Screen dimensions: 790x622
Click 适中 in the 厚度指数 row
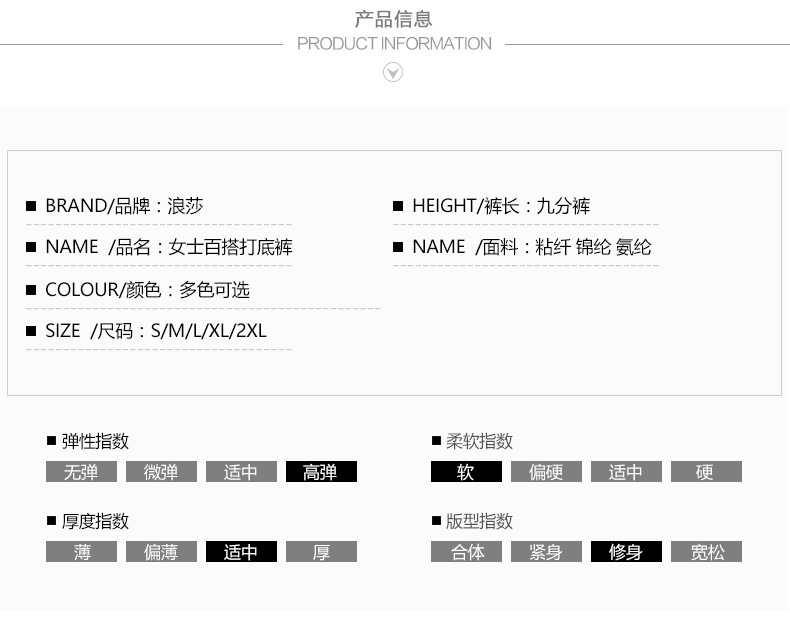pos(241,552)
